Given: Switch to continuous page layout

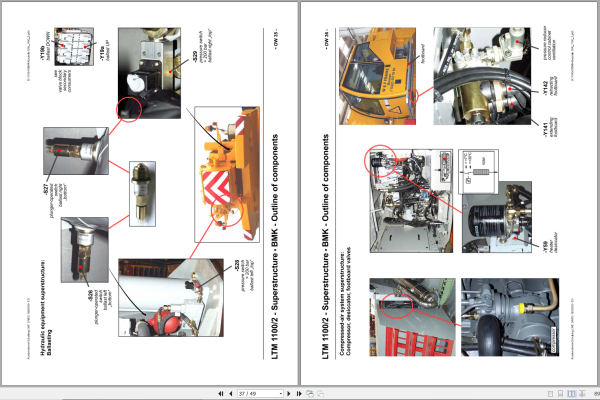Looking at the screenshot, I should [x=561, y=393].
